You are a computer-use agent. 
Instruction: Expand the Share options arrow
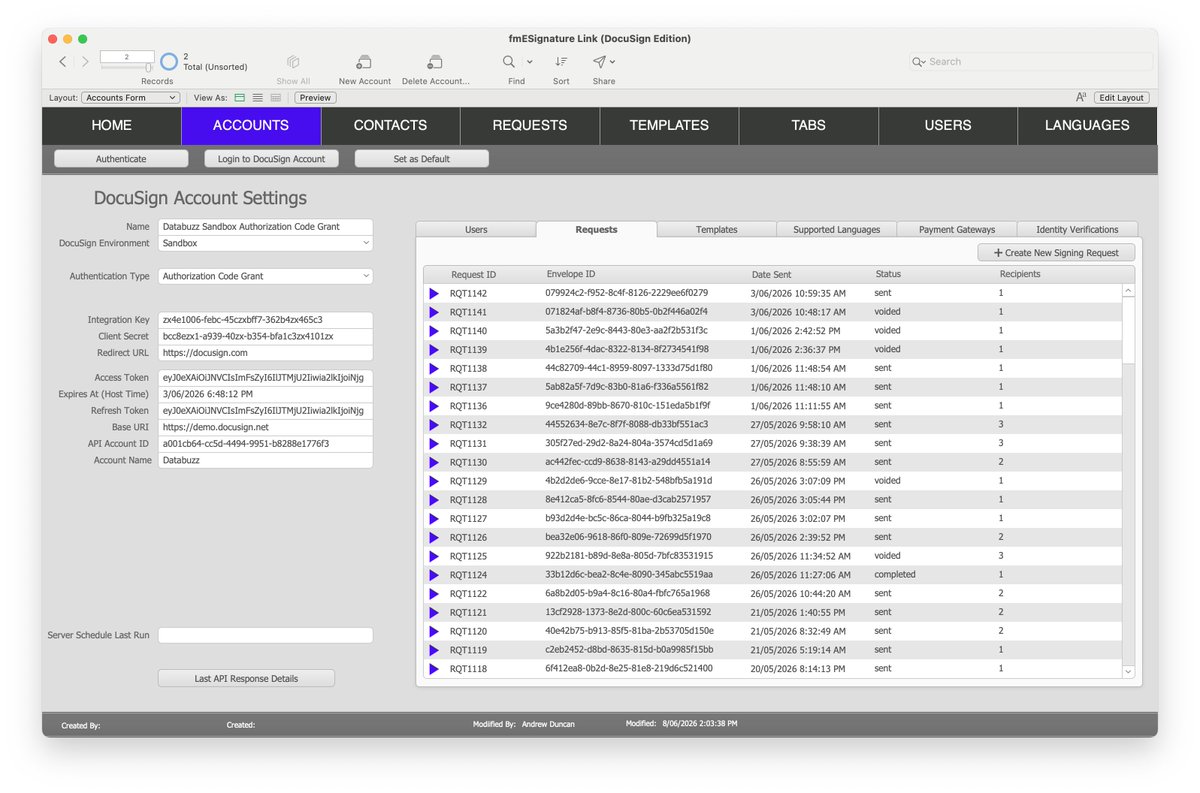(613, 62)
